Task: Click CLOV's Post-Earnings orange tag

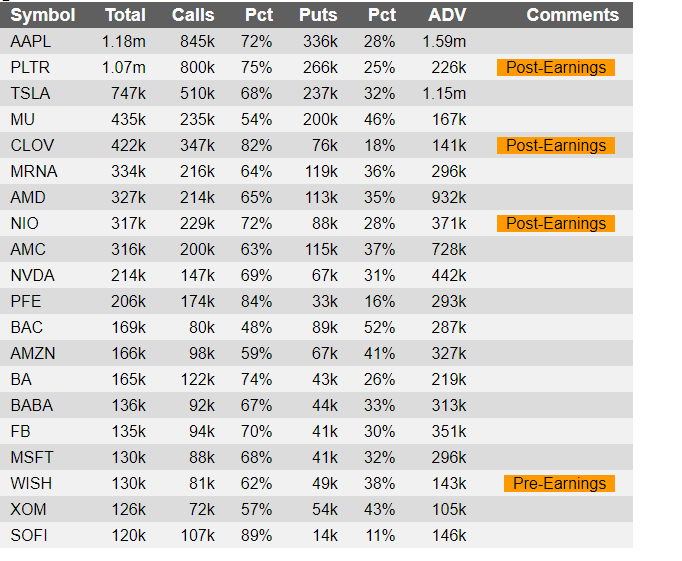Action: [556, 145]
